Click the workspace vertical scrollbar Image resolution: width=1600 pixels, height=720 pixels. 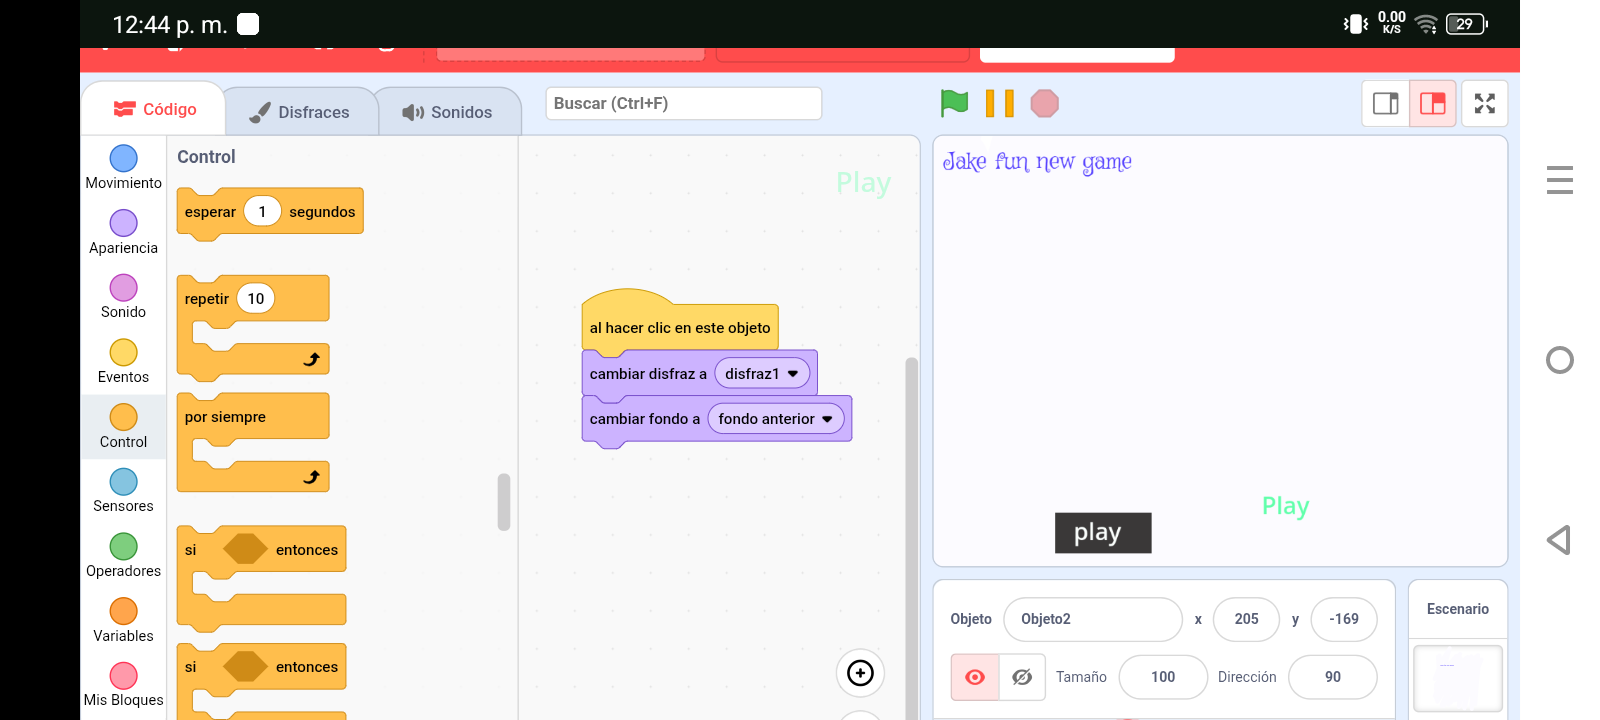(911, 538)
